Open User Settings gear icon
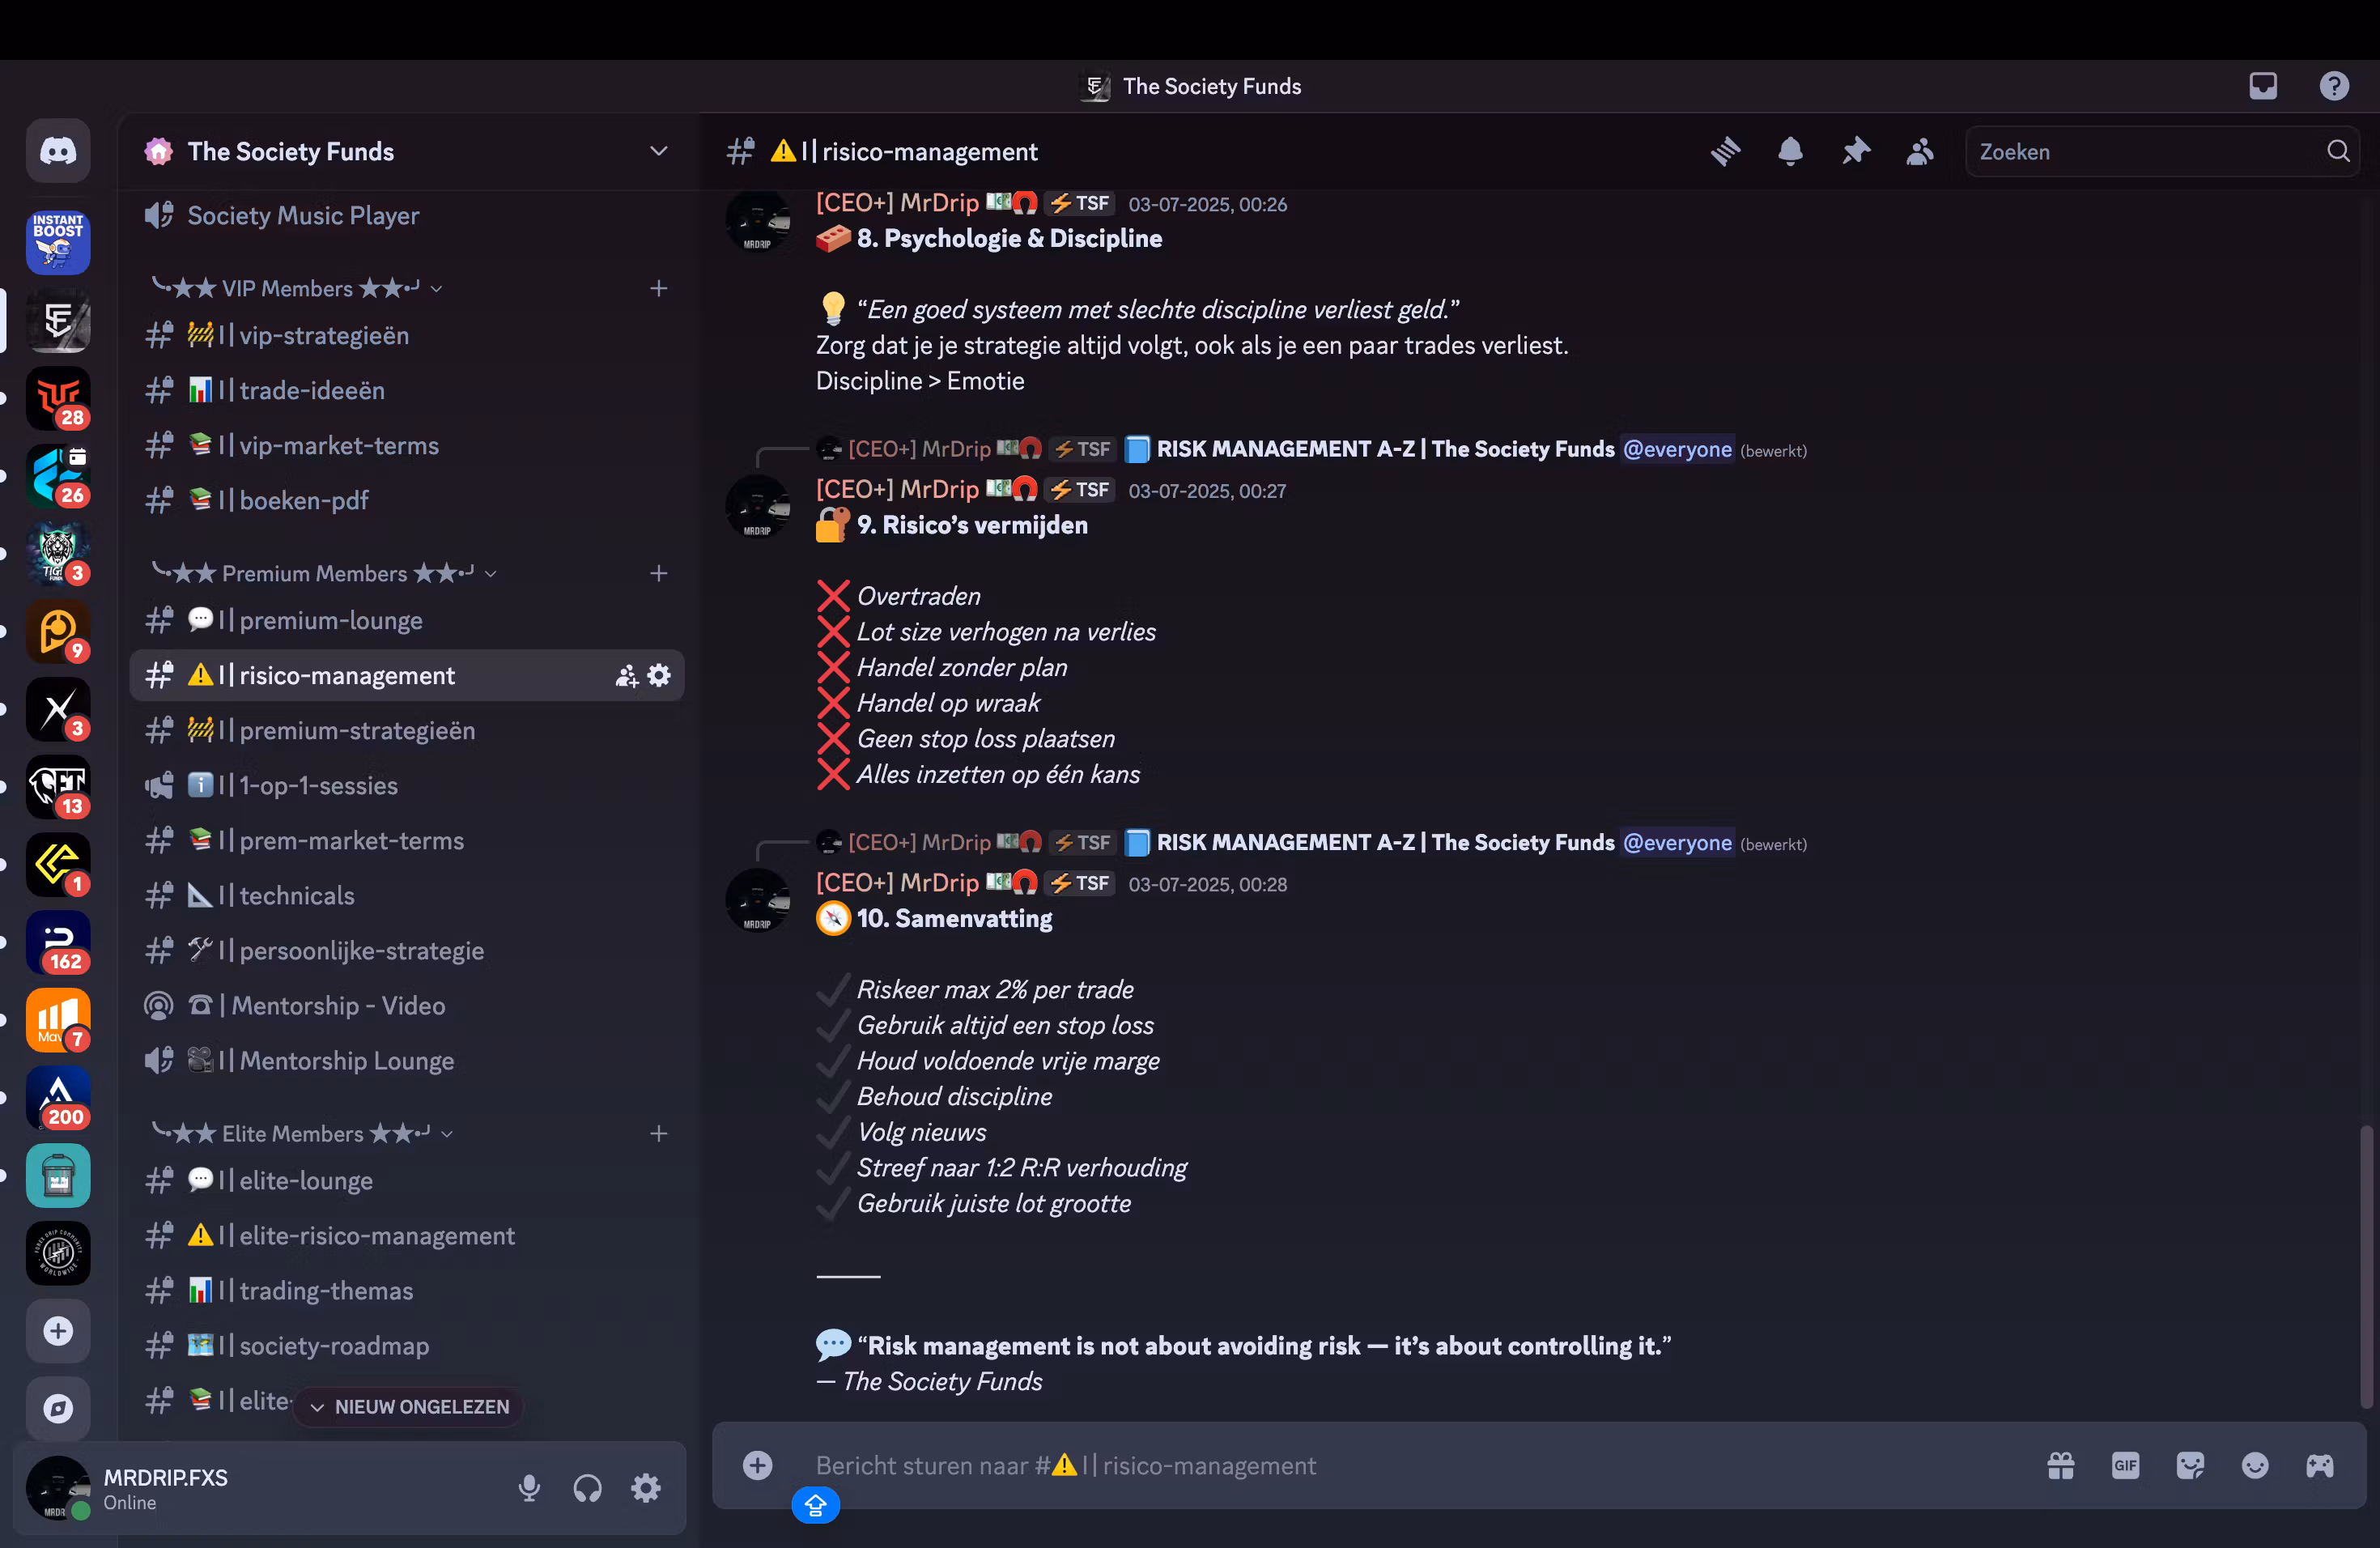The image size is (2380, 1548). point(646,1488)
